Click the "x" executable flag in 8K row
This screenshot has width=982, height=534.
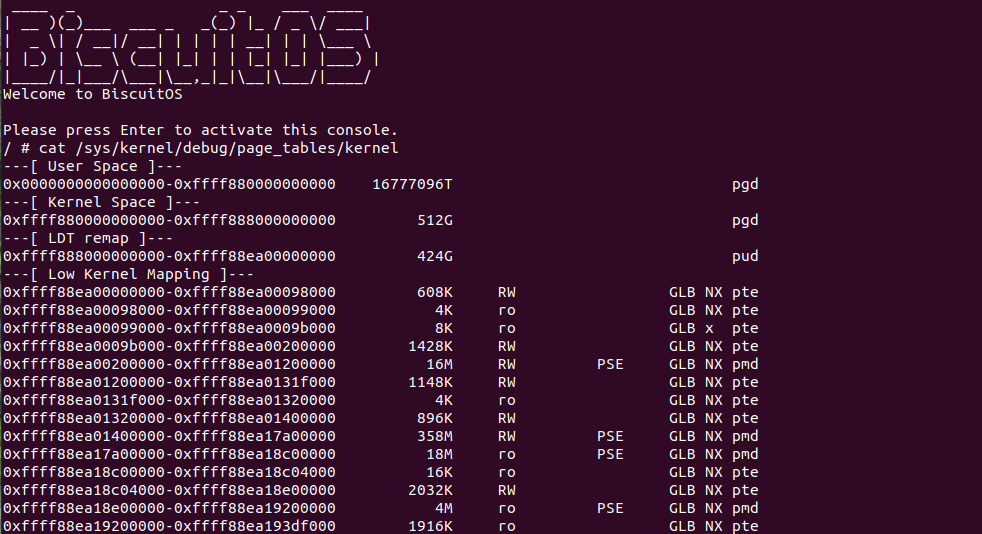tap(709, 328)
